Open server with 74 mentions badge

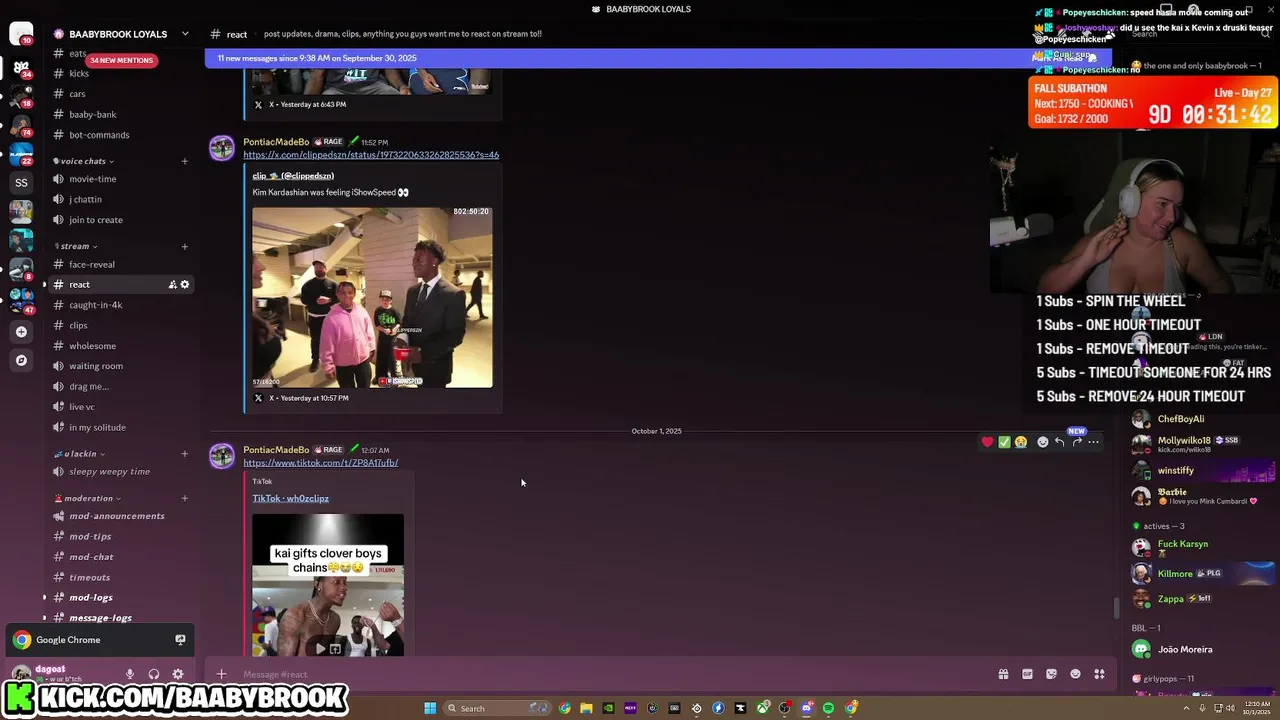[21, 126]
